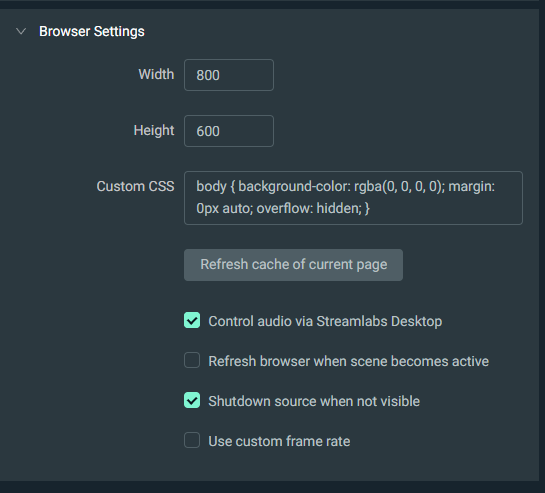Screen dimensions: 545x493
Task: Click inside the Custom CSS text area
Action: (x=353, y=198)
